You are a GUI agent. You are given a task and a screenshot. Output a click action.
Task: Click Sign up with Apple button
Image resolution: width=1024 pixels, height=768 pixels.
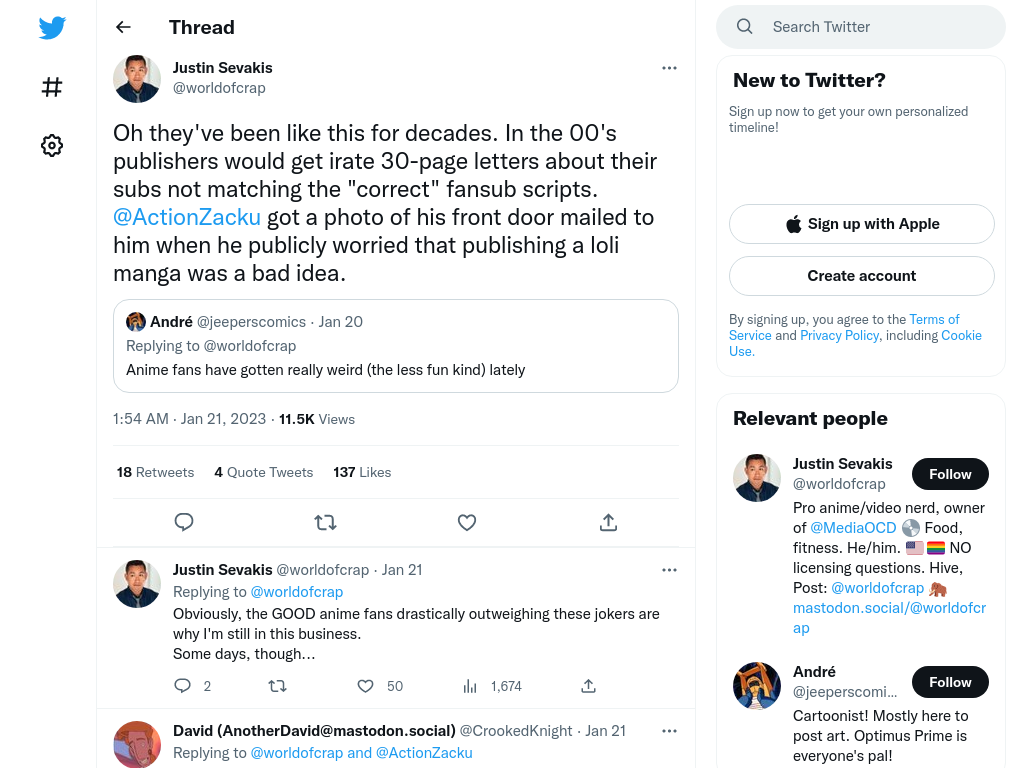point(861,224)
